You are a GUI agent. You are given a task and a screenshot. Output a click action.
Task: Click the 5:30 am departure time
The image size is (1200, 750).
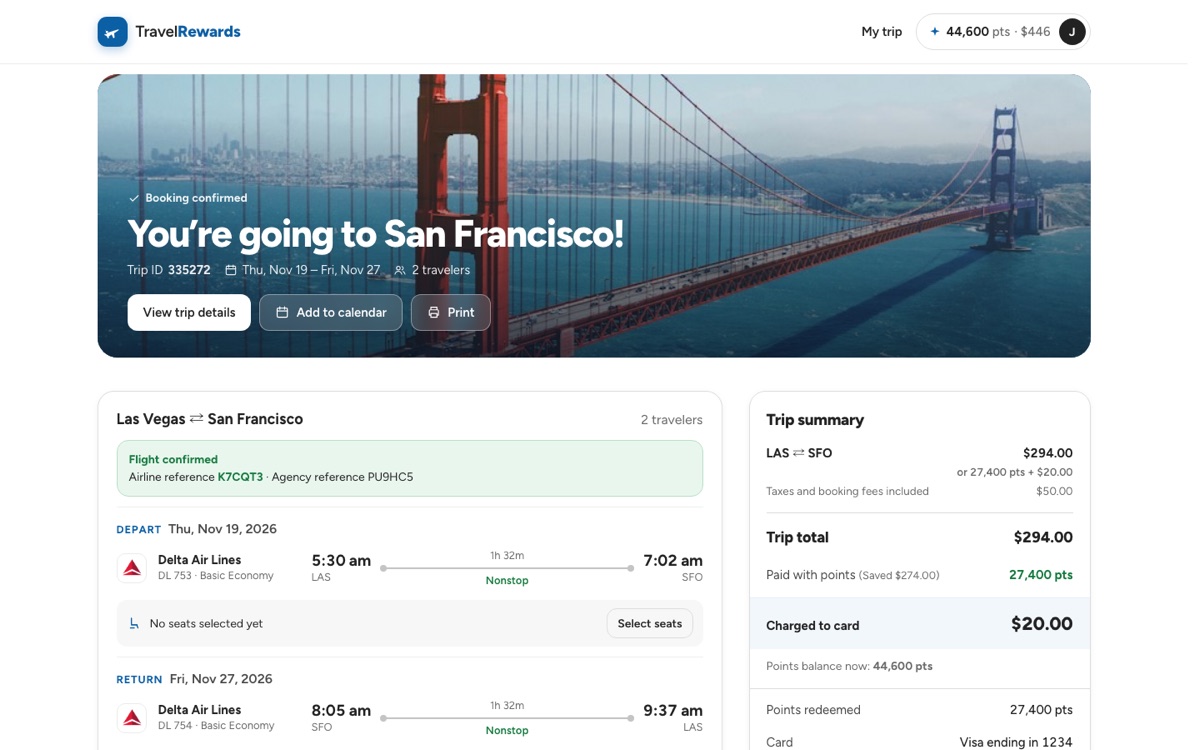click(341, 560)
